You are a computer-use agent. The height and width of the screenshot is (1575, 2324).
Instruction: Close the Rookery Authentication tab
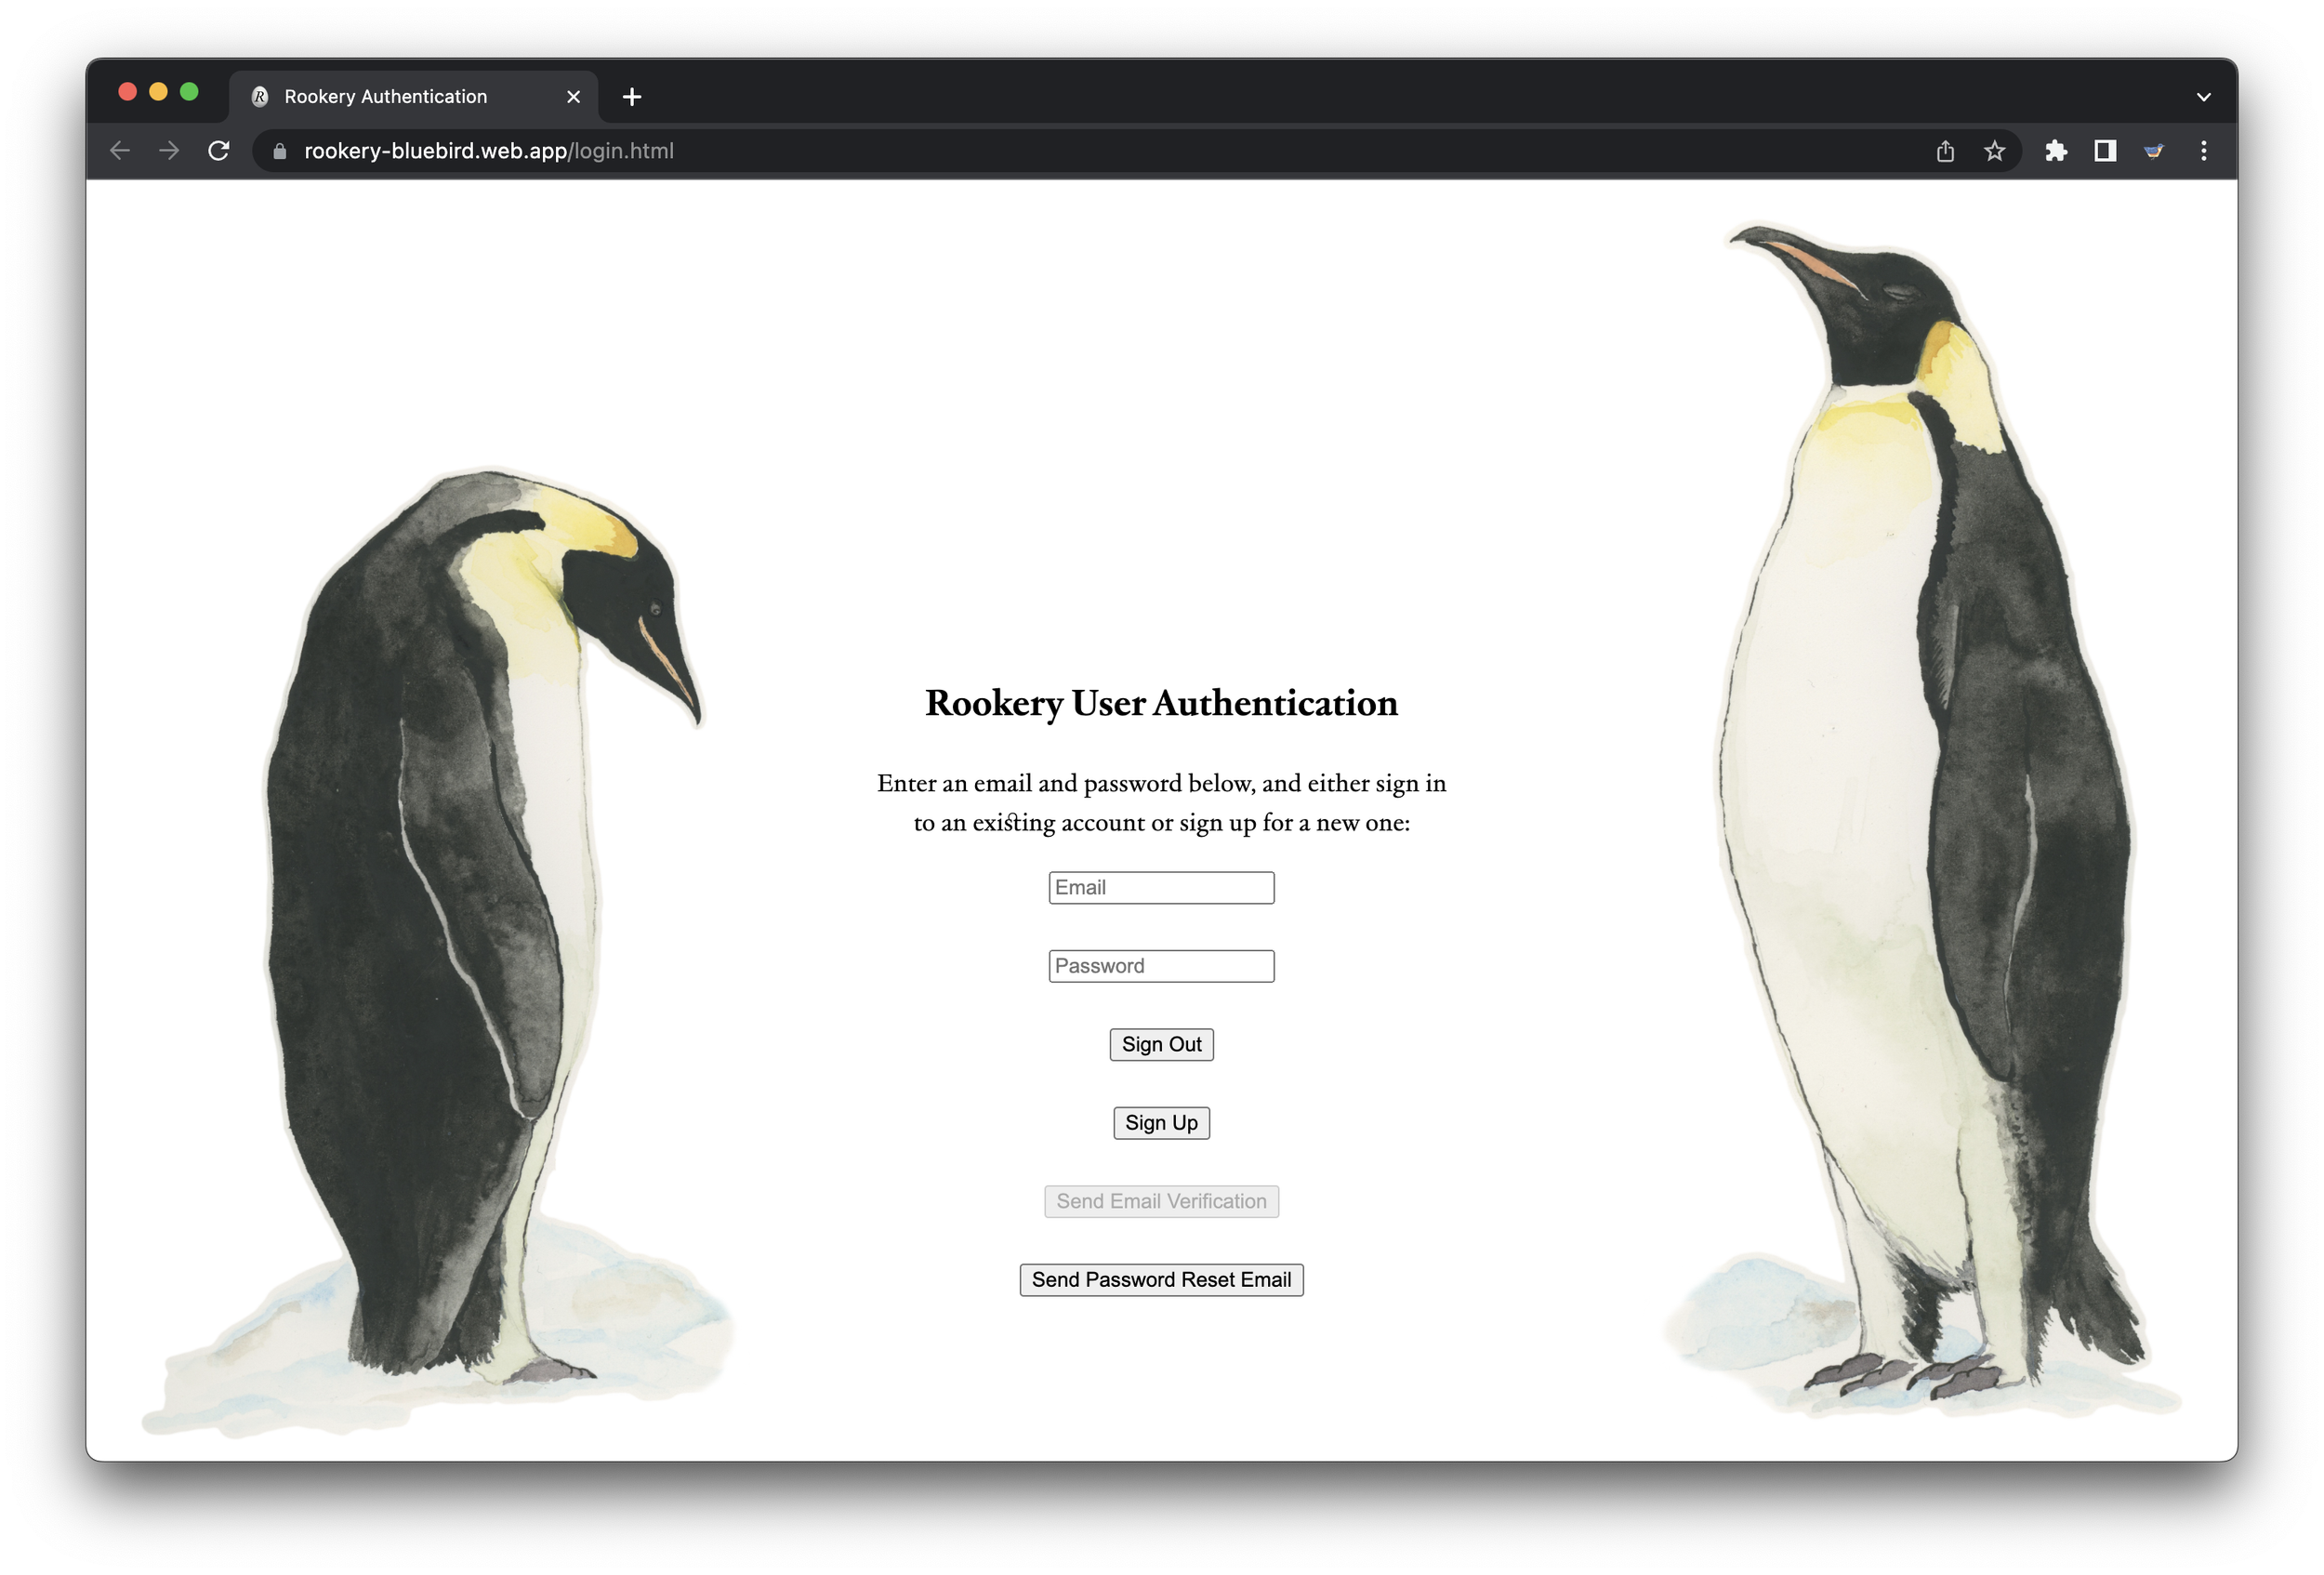(573, 97)
